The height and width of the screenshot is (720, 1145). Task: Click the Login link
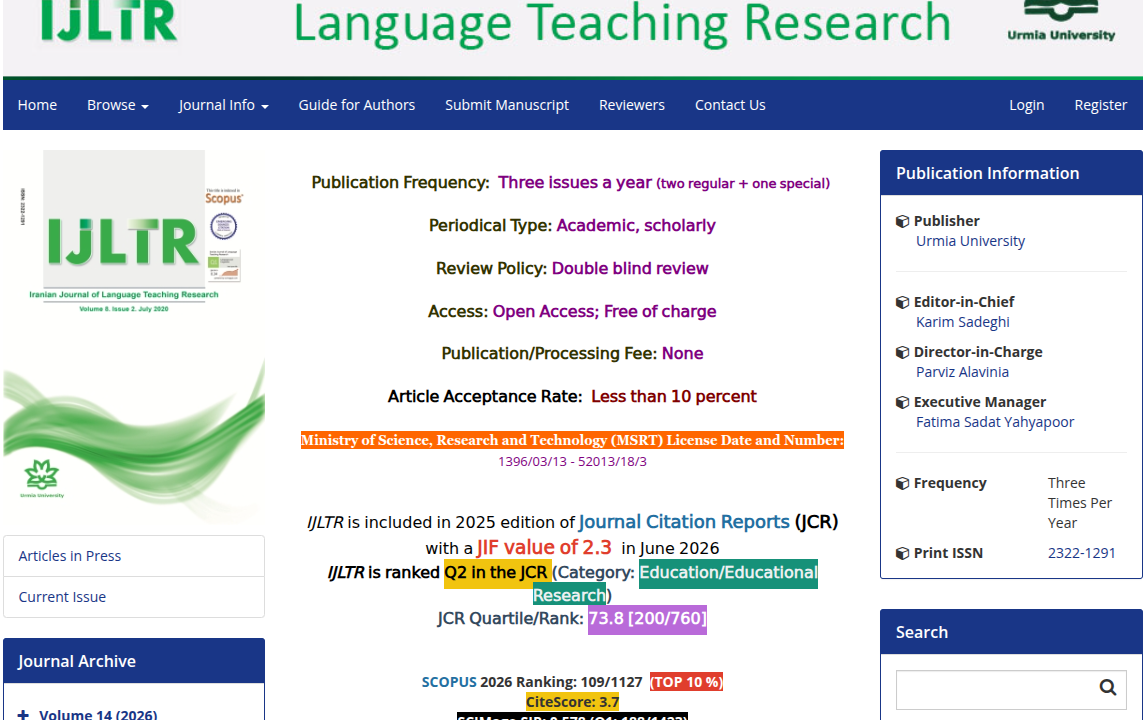pos(1027,105)
